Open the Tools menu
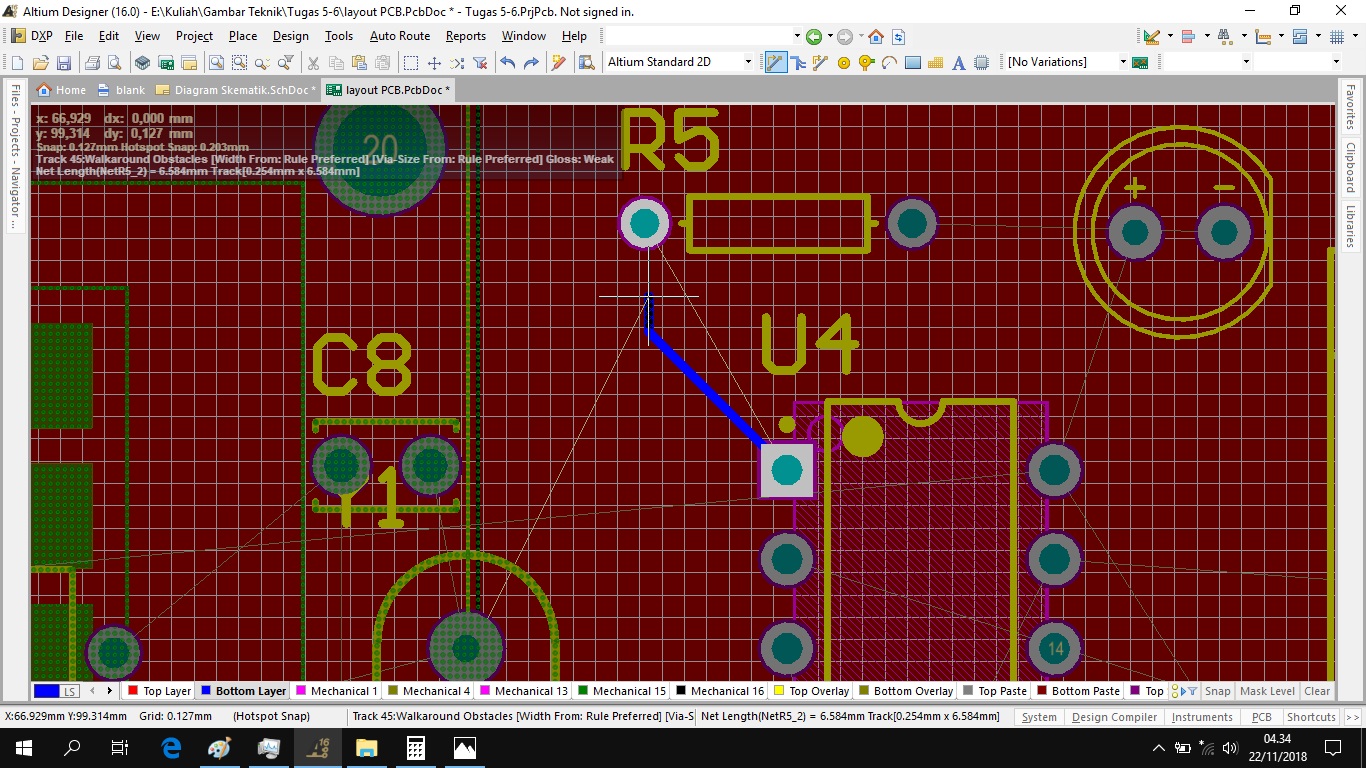This screenshot has width=1366, height=768. 339,36
